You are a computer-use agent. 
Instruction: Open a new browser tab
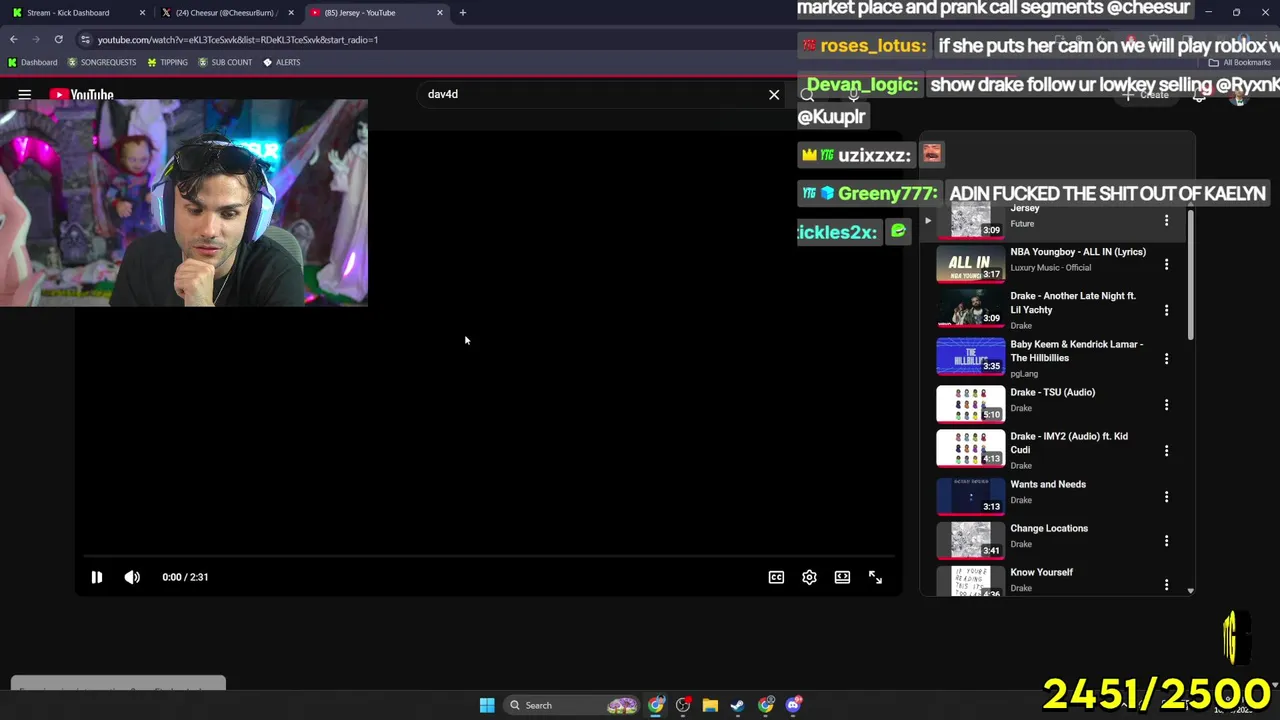[x=463, y=13]
